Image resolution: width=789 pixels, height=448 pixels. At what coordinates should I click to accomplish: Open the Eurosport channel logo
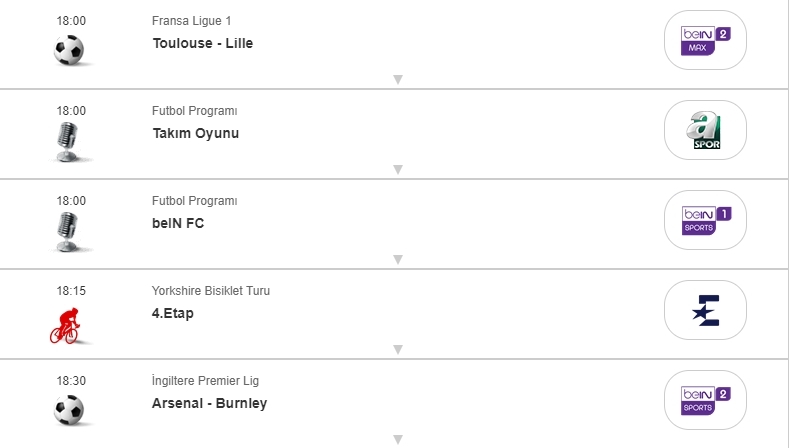tap(705, 310)
